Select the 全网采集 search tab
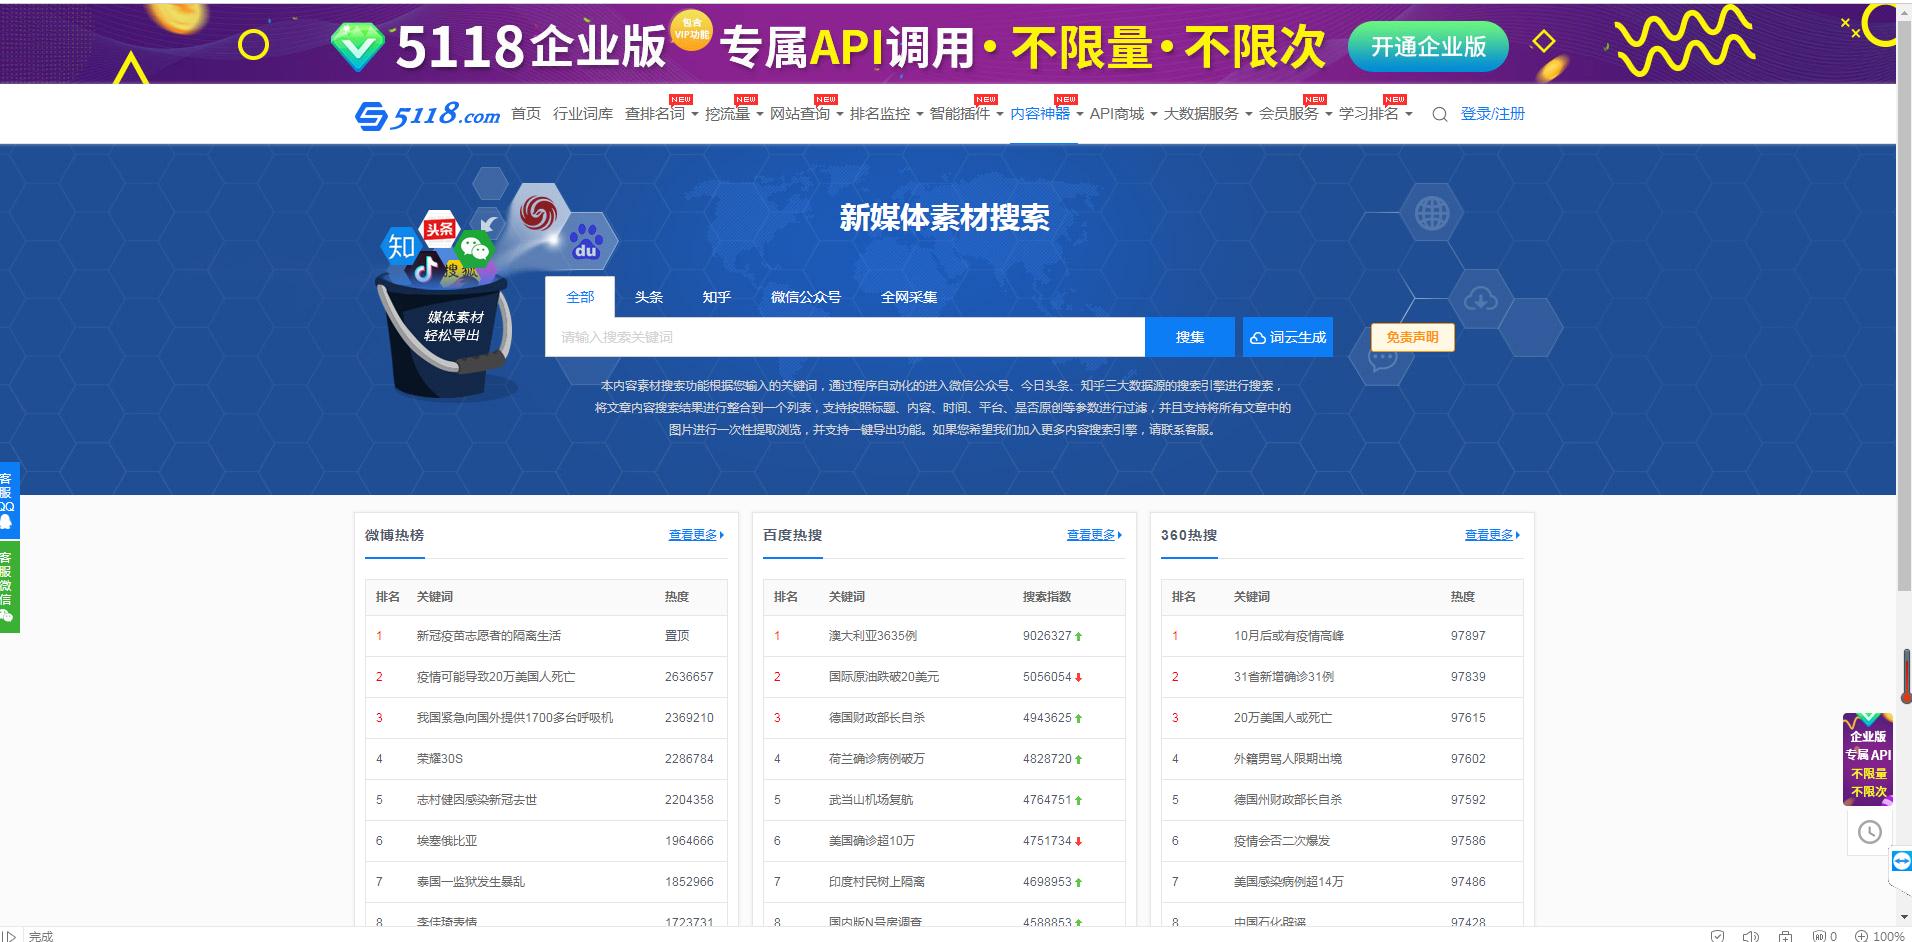 click(x=909, y=297)
